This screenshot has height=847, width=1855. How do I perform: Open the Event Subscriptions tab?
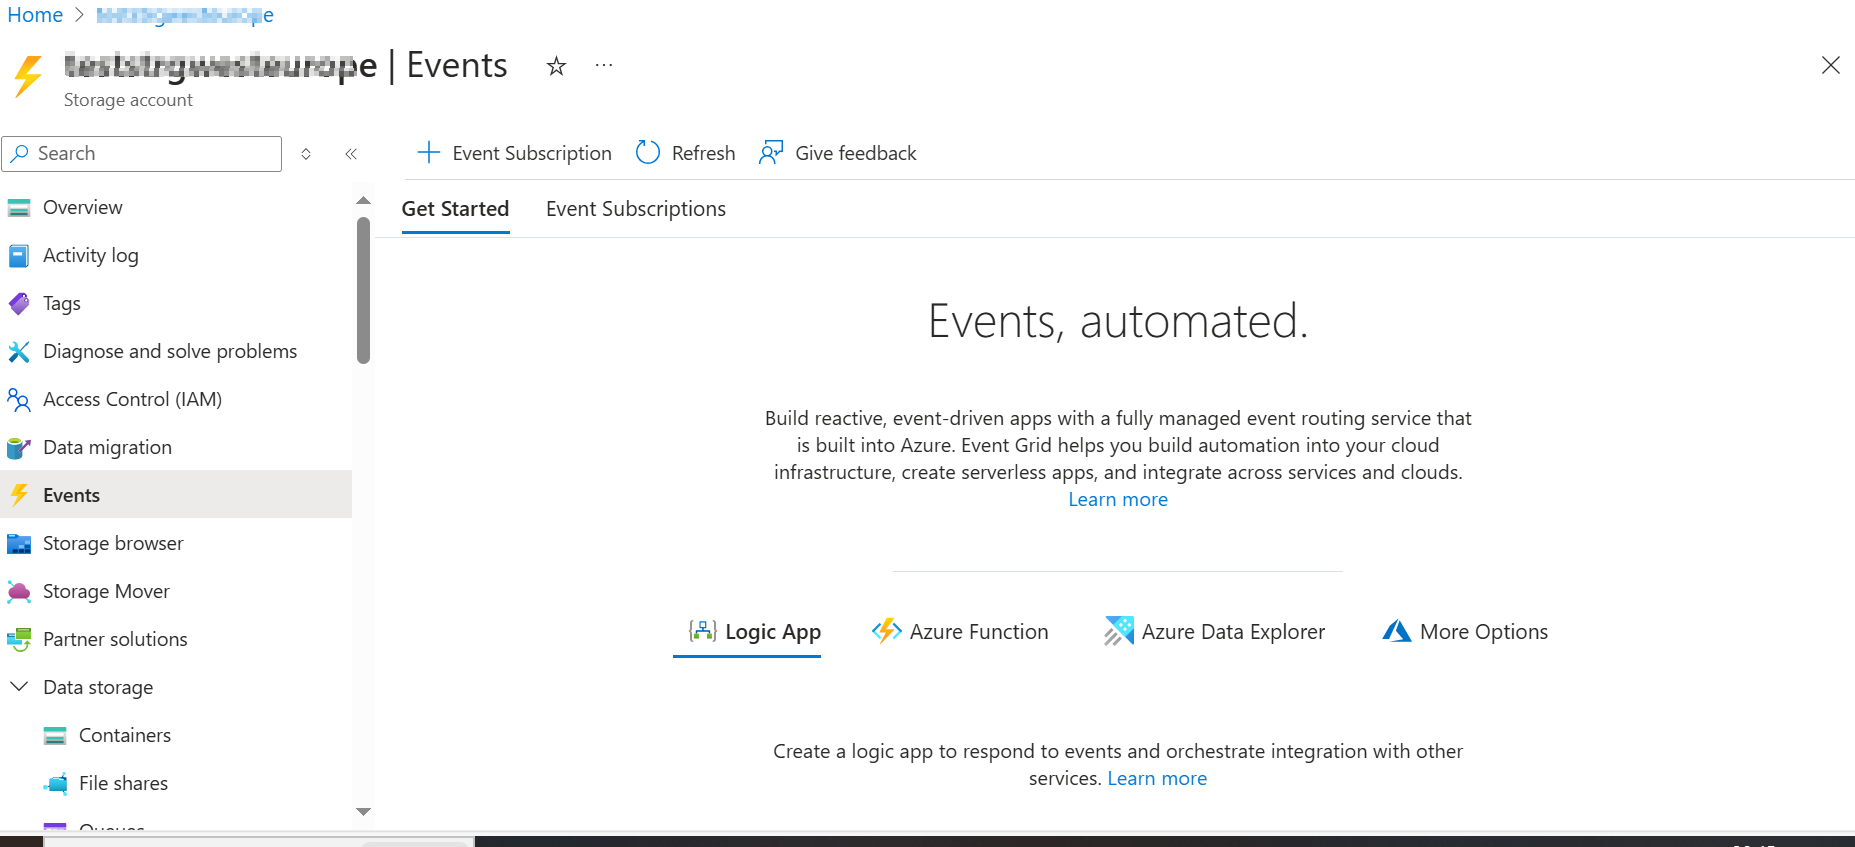point(636,209)
